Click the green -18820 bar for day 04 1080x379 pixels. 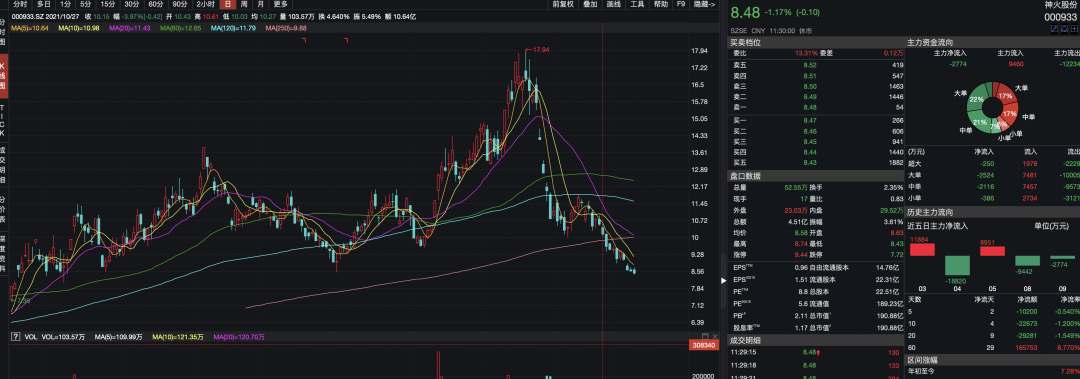point(958,266)
